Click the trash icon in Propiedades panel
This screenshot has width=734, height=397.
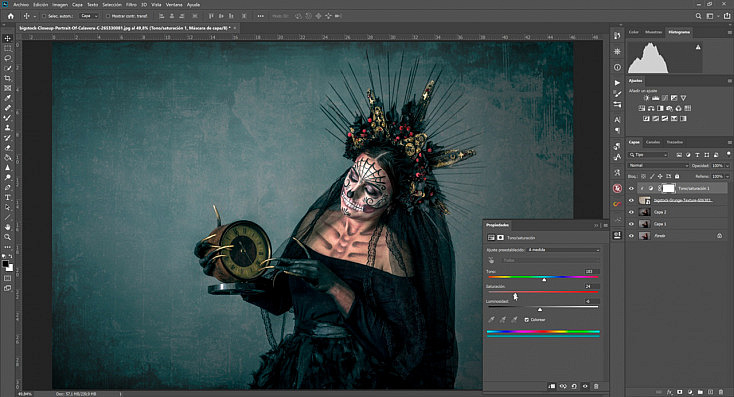click(x=596, y=386)
